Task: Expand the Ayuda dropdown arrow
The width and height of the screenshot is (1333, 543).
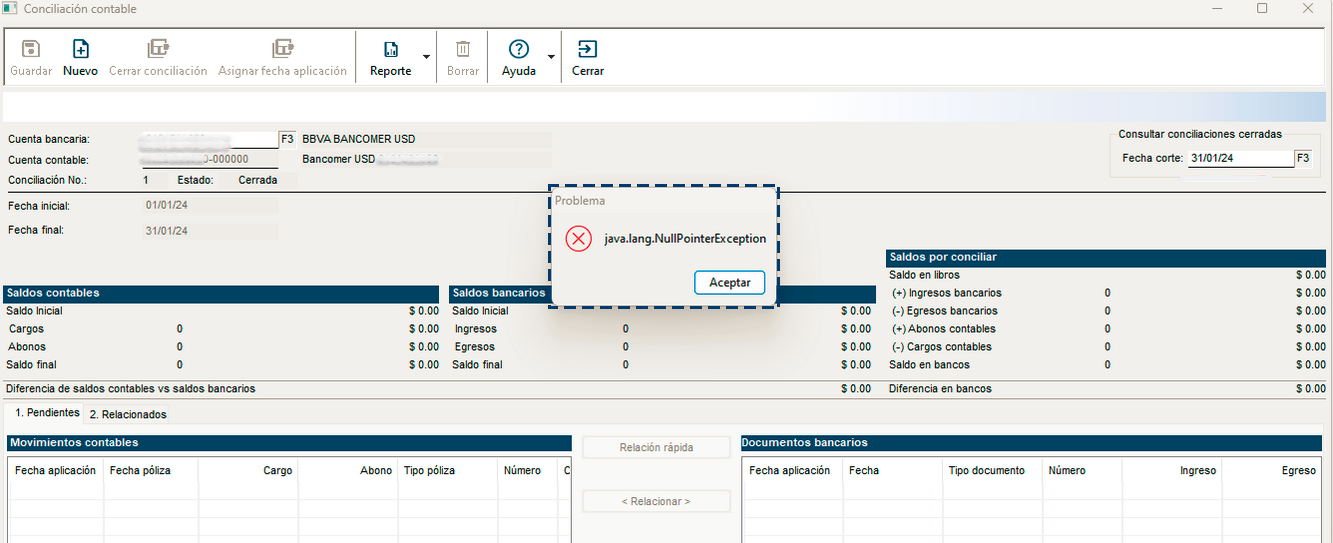Action: pos(551,57)
